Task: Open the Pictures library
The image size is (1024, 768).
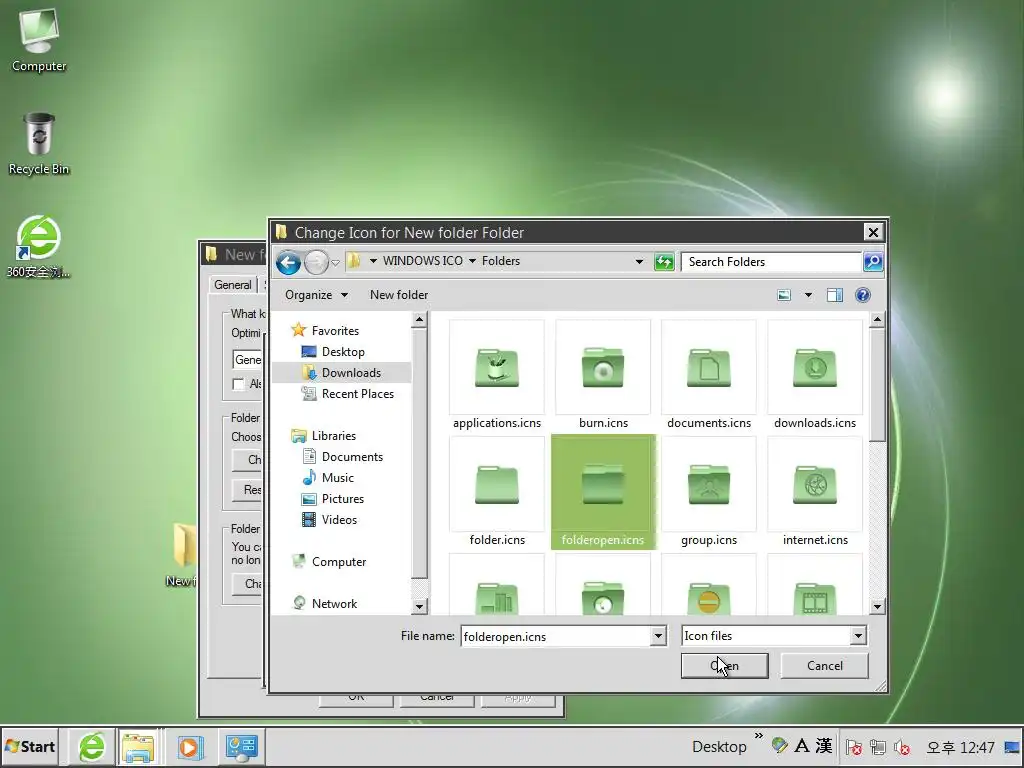Action: (342, 498)
